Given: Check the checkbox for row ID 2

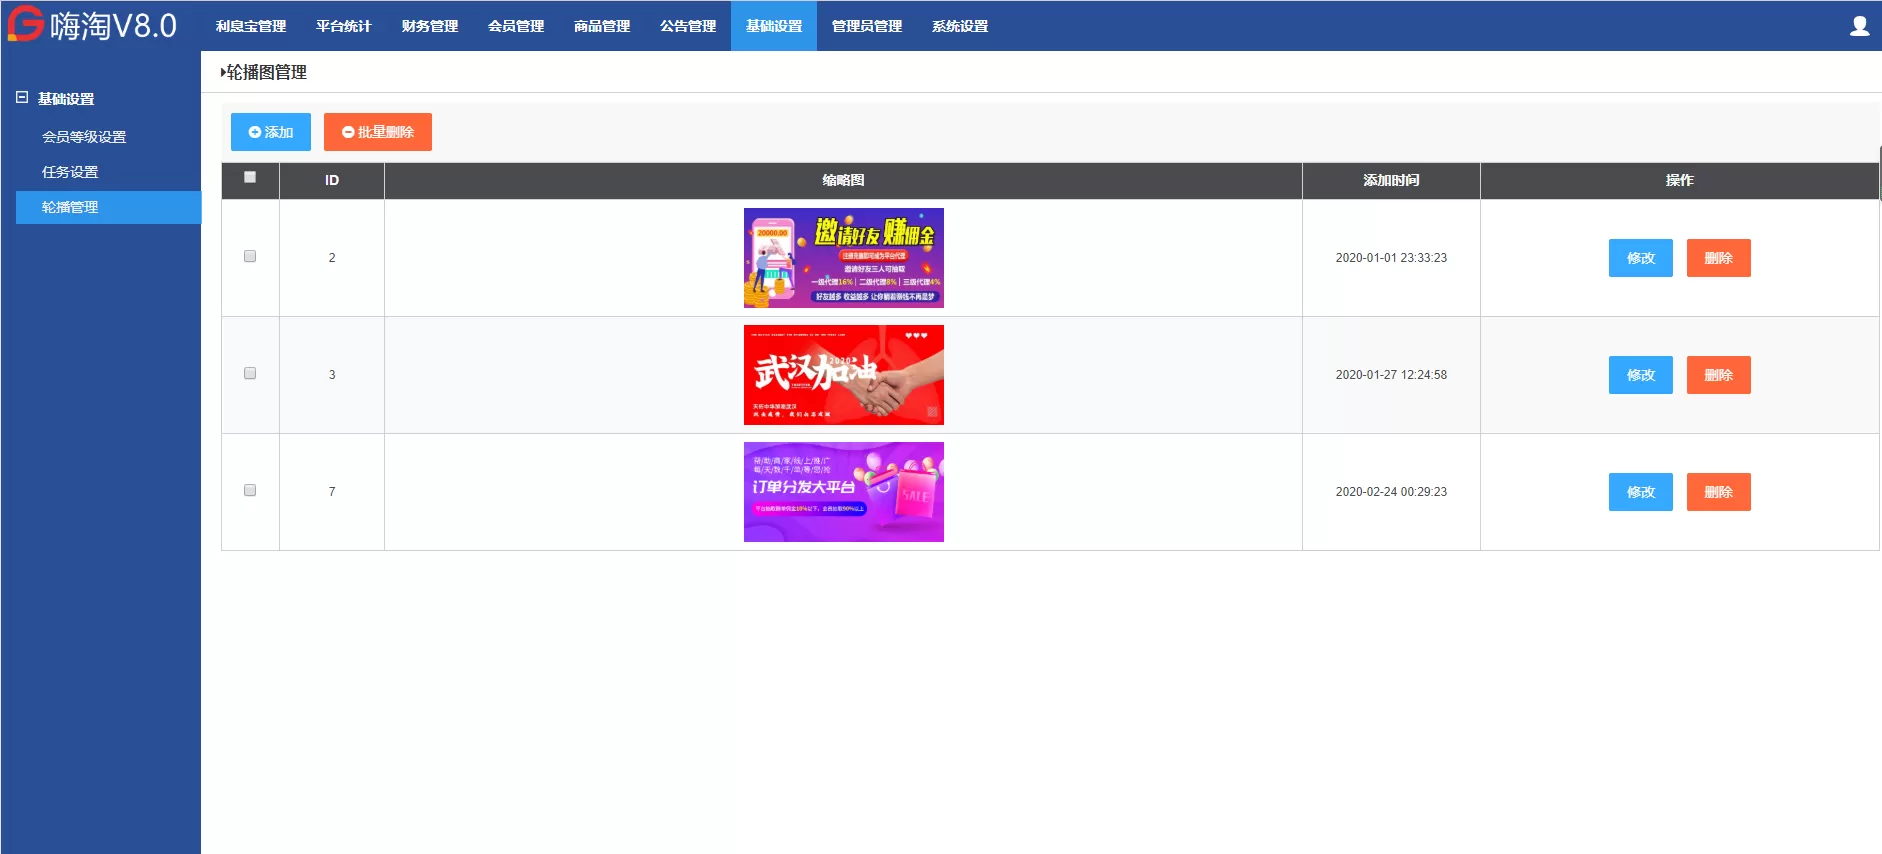Looking at the screenshot, I should click(250, 257).
